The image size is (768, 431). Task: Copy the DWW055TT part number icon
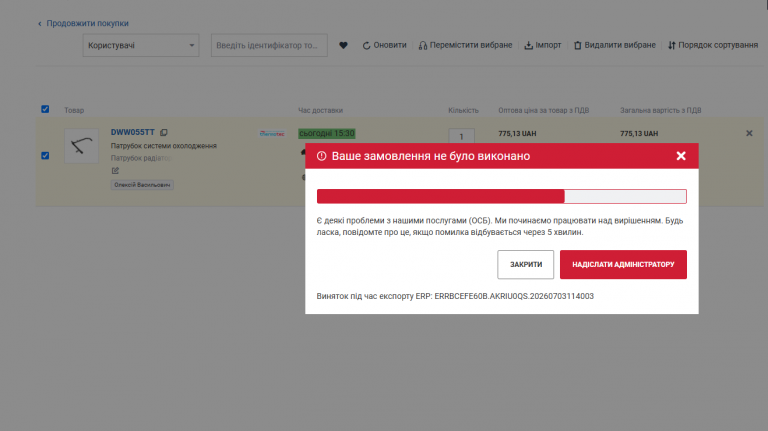pyautogui.click(x=164, y=132)
